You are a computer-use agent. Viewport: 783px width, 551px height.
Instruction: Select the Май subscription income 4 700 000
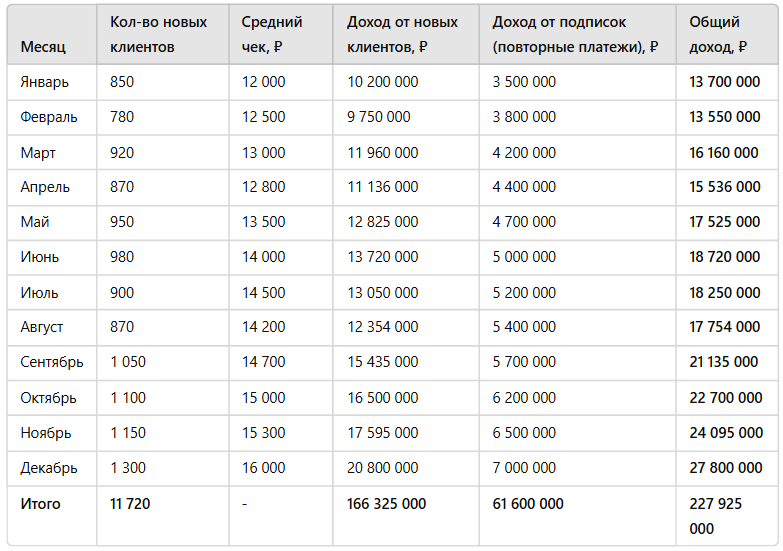tap(524, 222)
